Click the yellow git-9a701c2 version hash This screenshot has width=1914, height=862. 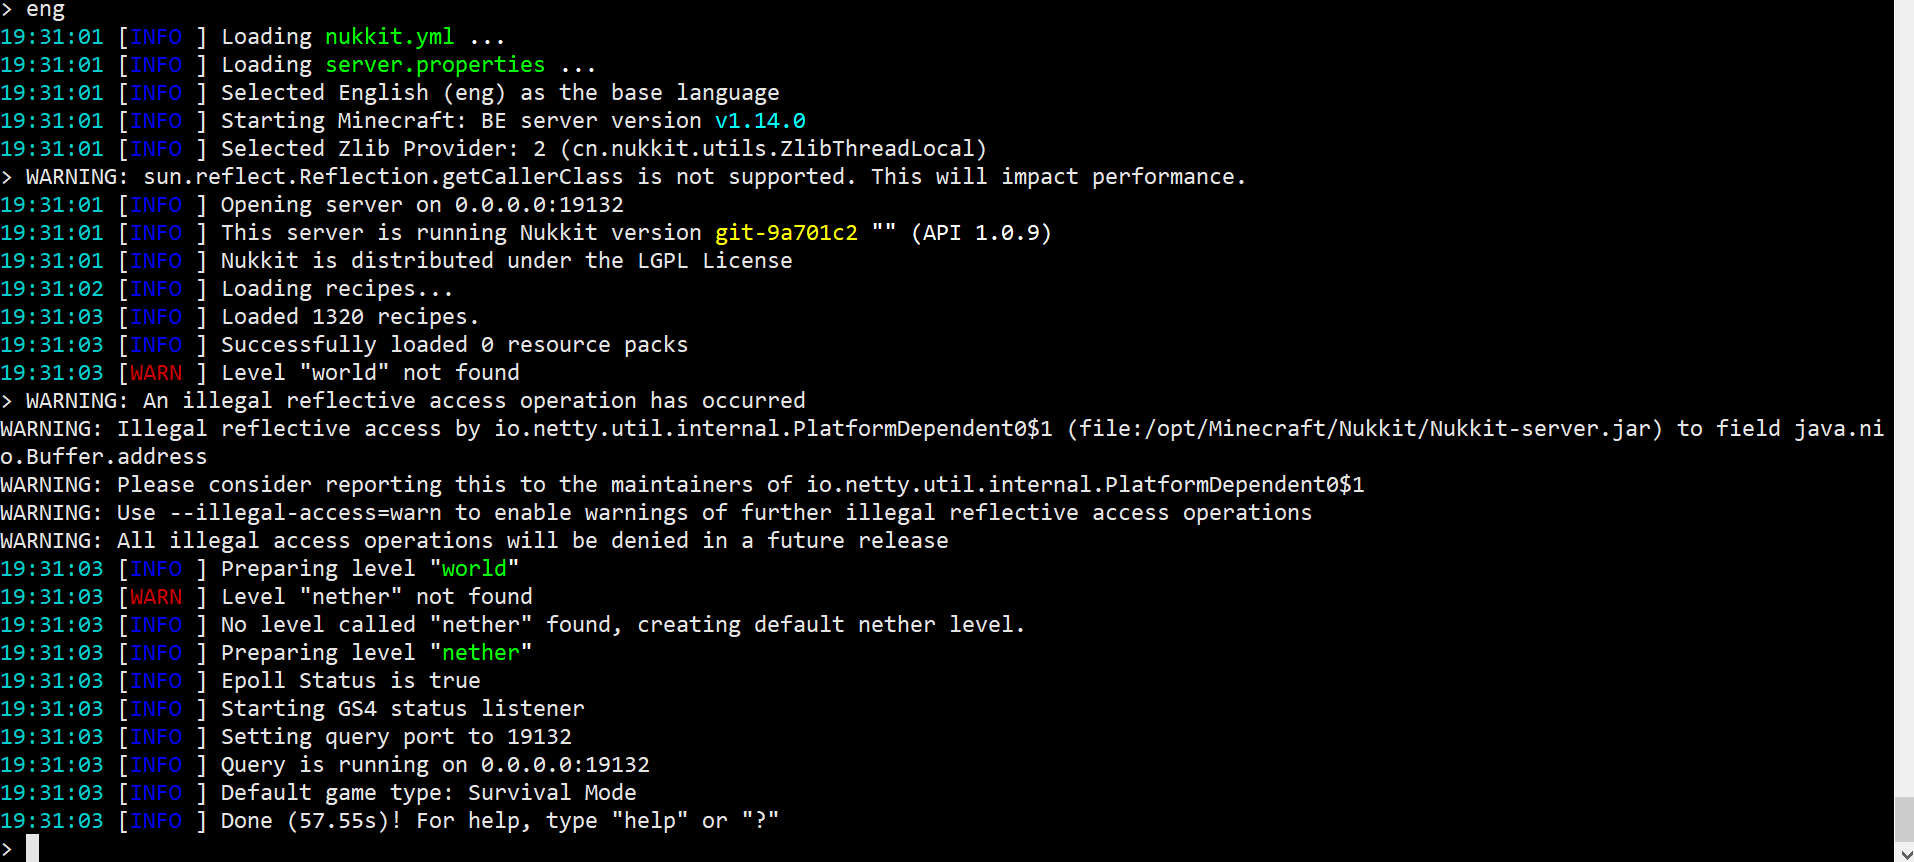(786, 233)
